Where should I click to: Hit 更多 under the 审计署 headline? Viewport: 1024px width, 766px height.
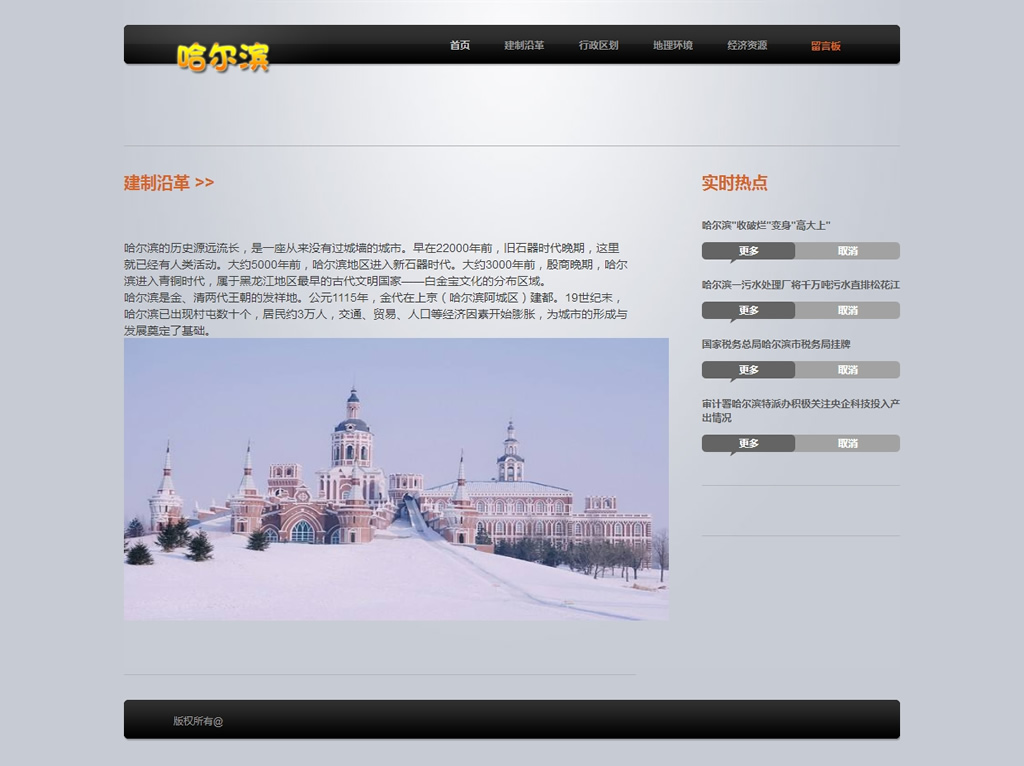tap(748, 444)
